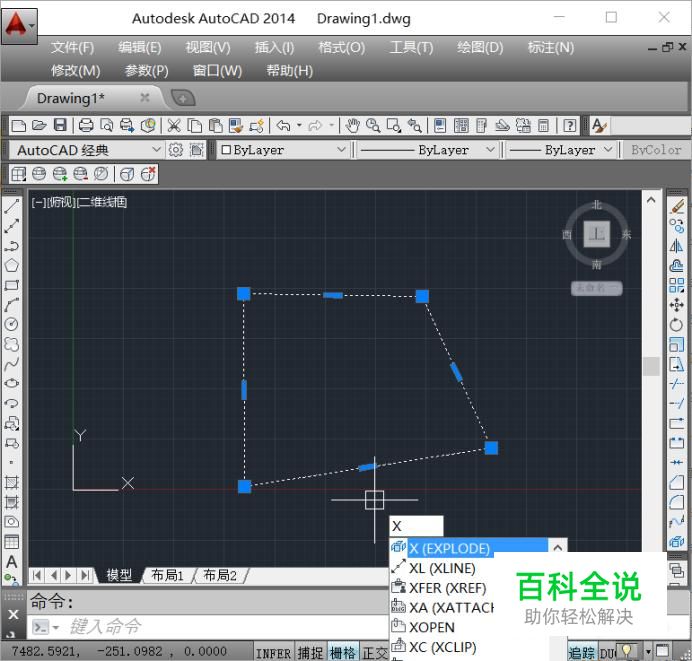Close the Drawing1 document tab

pyautogui.click(x=145, y=98)
